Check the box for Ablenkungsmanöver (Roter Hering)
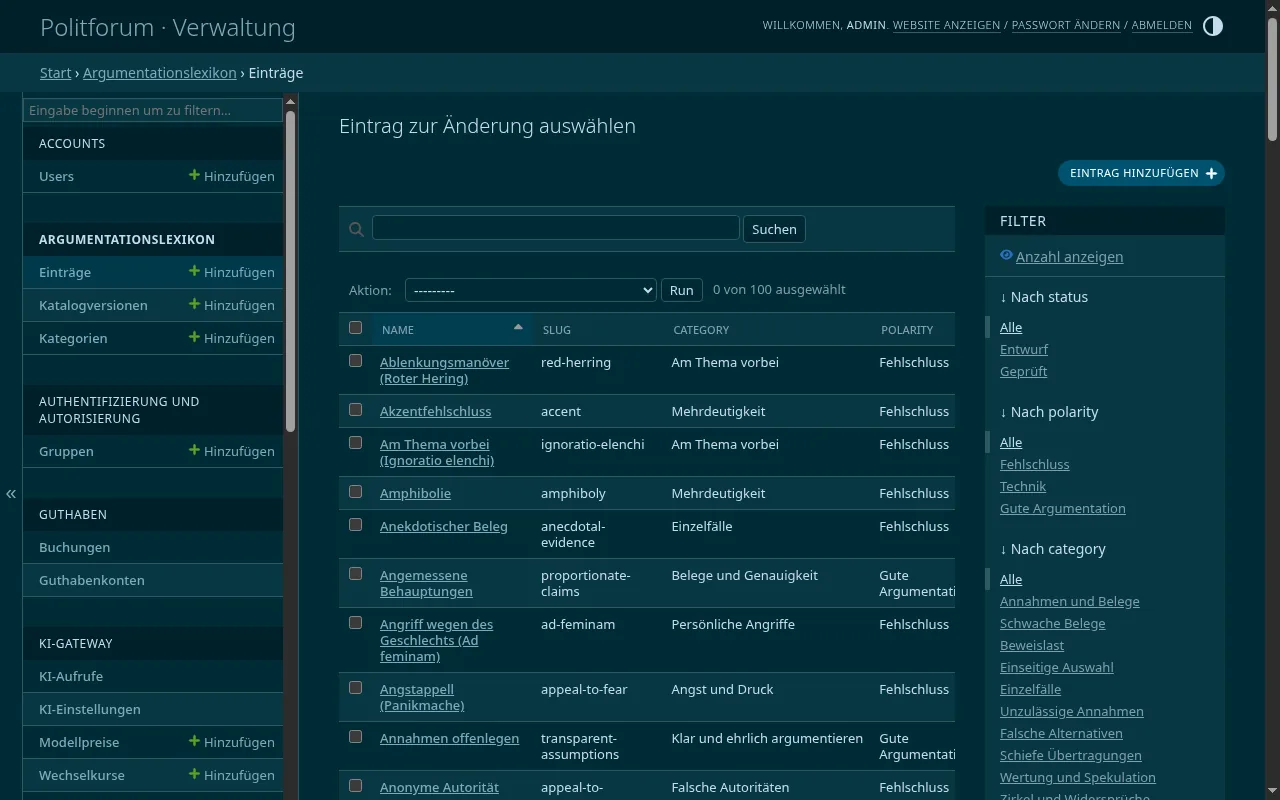The image size is (1280, 800). pyautogui.click(x=355, y=361)
